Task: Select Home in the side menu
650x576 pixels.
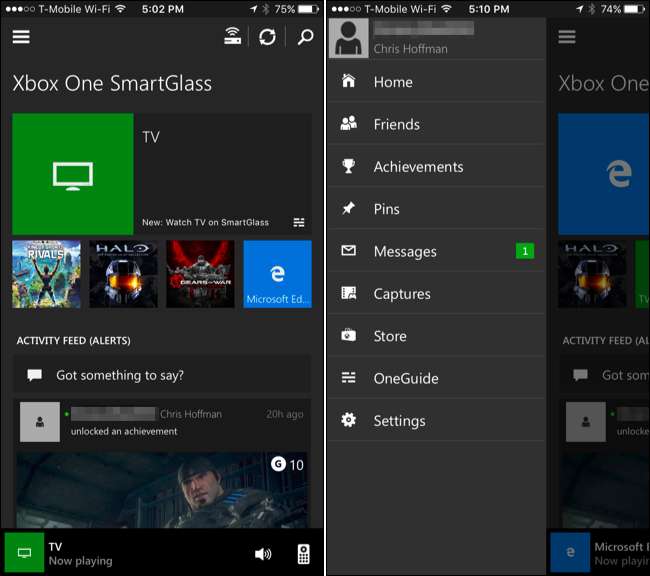Action: click(393, 82)
